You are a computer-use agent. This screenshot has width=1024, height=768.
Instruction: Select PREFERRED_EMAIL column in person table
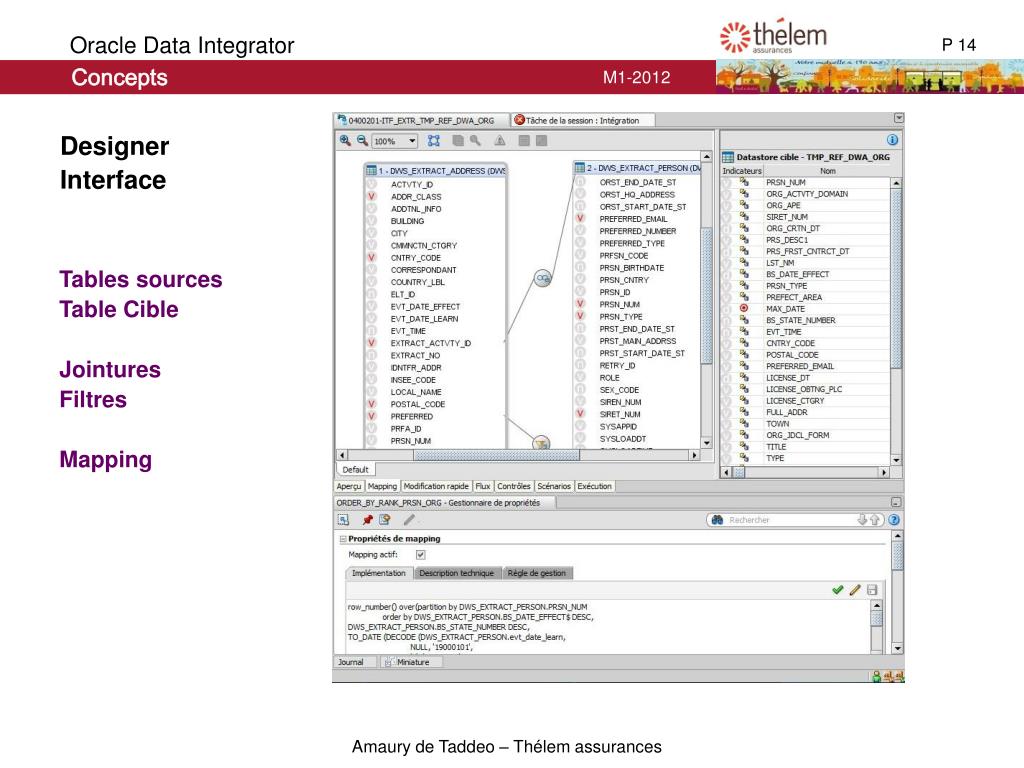pos(633,219)
